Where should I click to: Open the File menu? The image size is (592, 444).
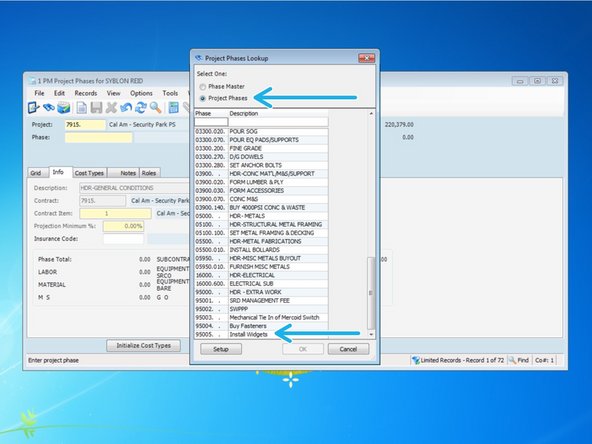[39, 93]
